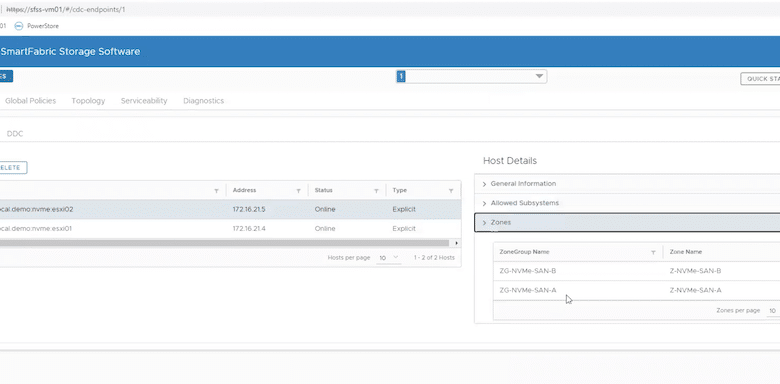The width and height of the screenshot is (780, 384).
Task: Open the Hosts per page dropdown
Action: (x=389, y=258)
